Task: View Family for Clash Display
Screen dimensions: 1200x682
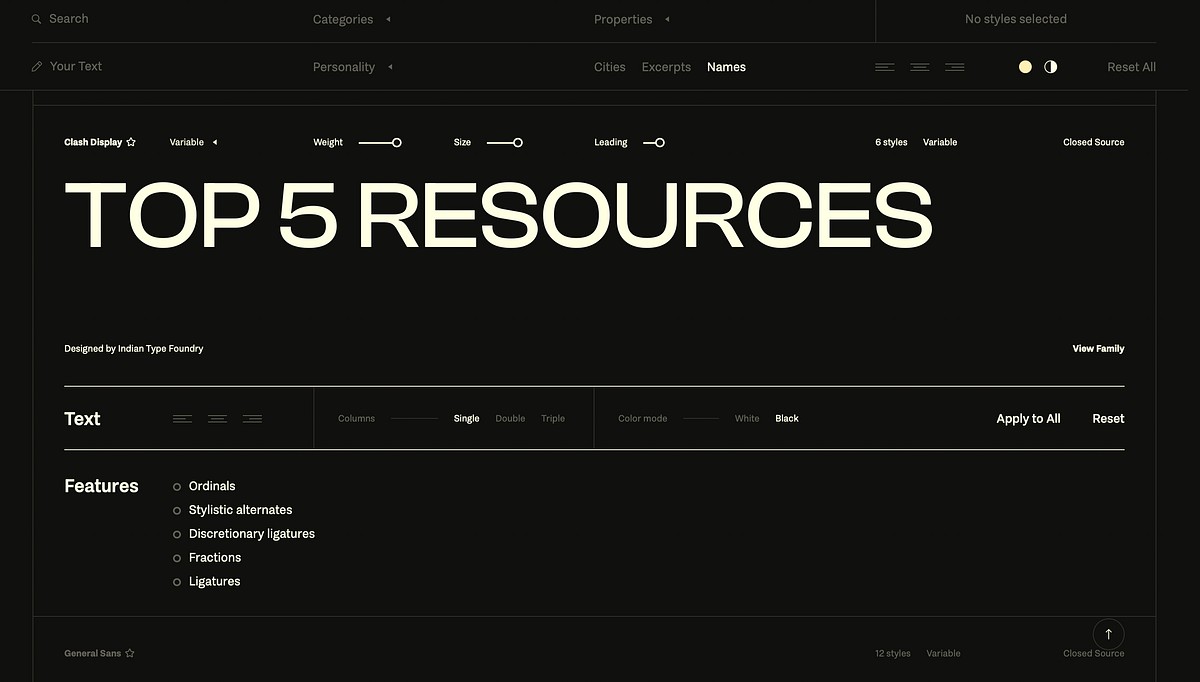Action: (x=1098, y=348)
